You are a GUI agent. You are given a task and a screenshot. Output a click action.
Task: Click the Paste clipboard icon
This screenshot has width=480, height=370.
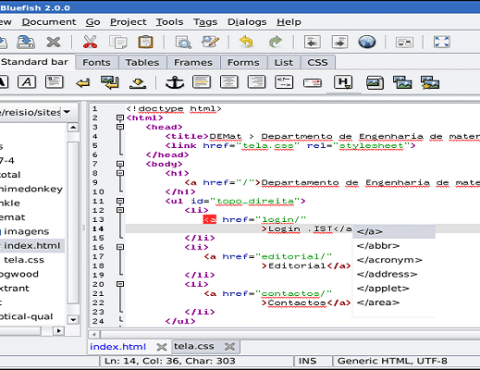146,42
